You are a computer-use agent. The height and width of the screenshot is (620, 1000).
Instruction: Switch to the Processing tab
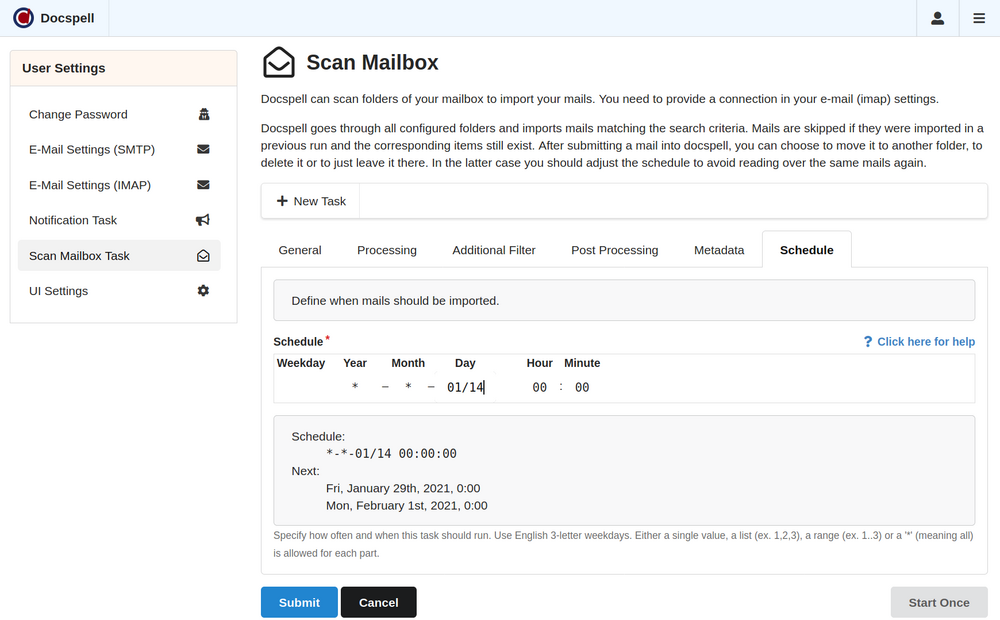pos(387,250)
